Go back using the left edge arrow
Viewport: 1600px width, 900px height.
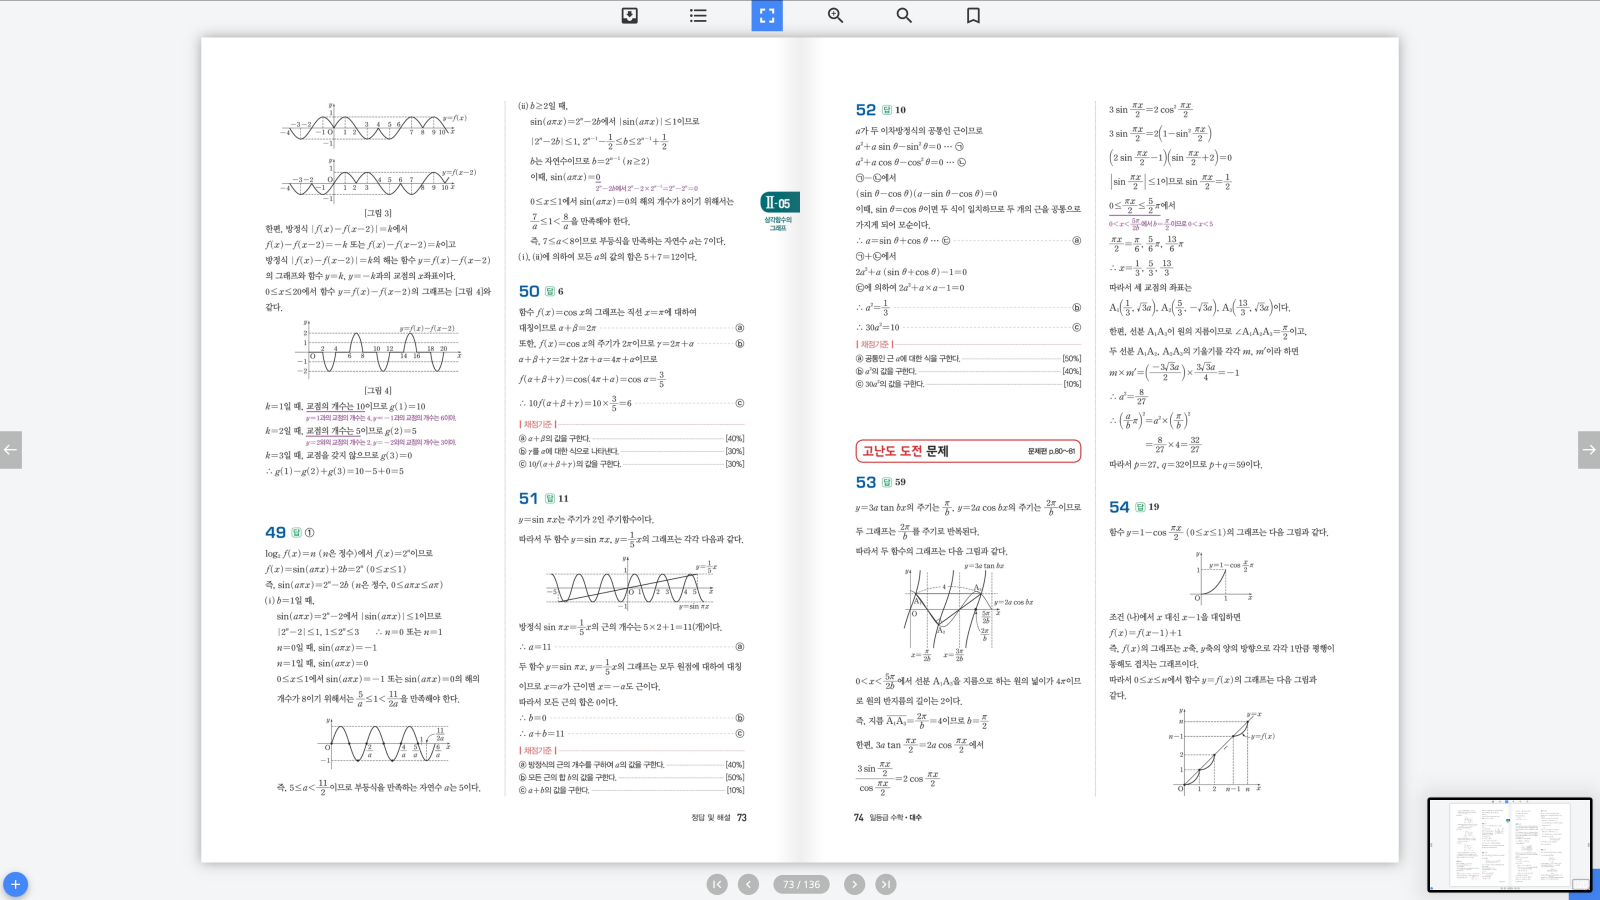(11, 450)
